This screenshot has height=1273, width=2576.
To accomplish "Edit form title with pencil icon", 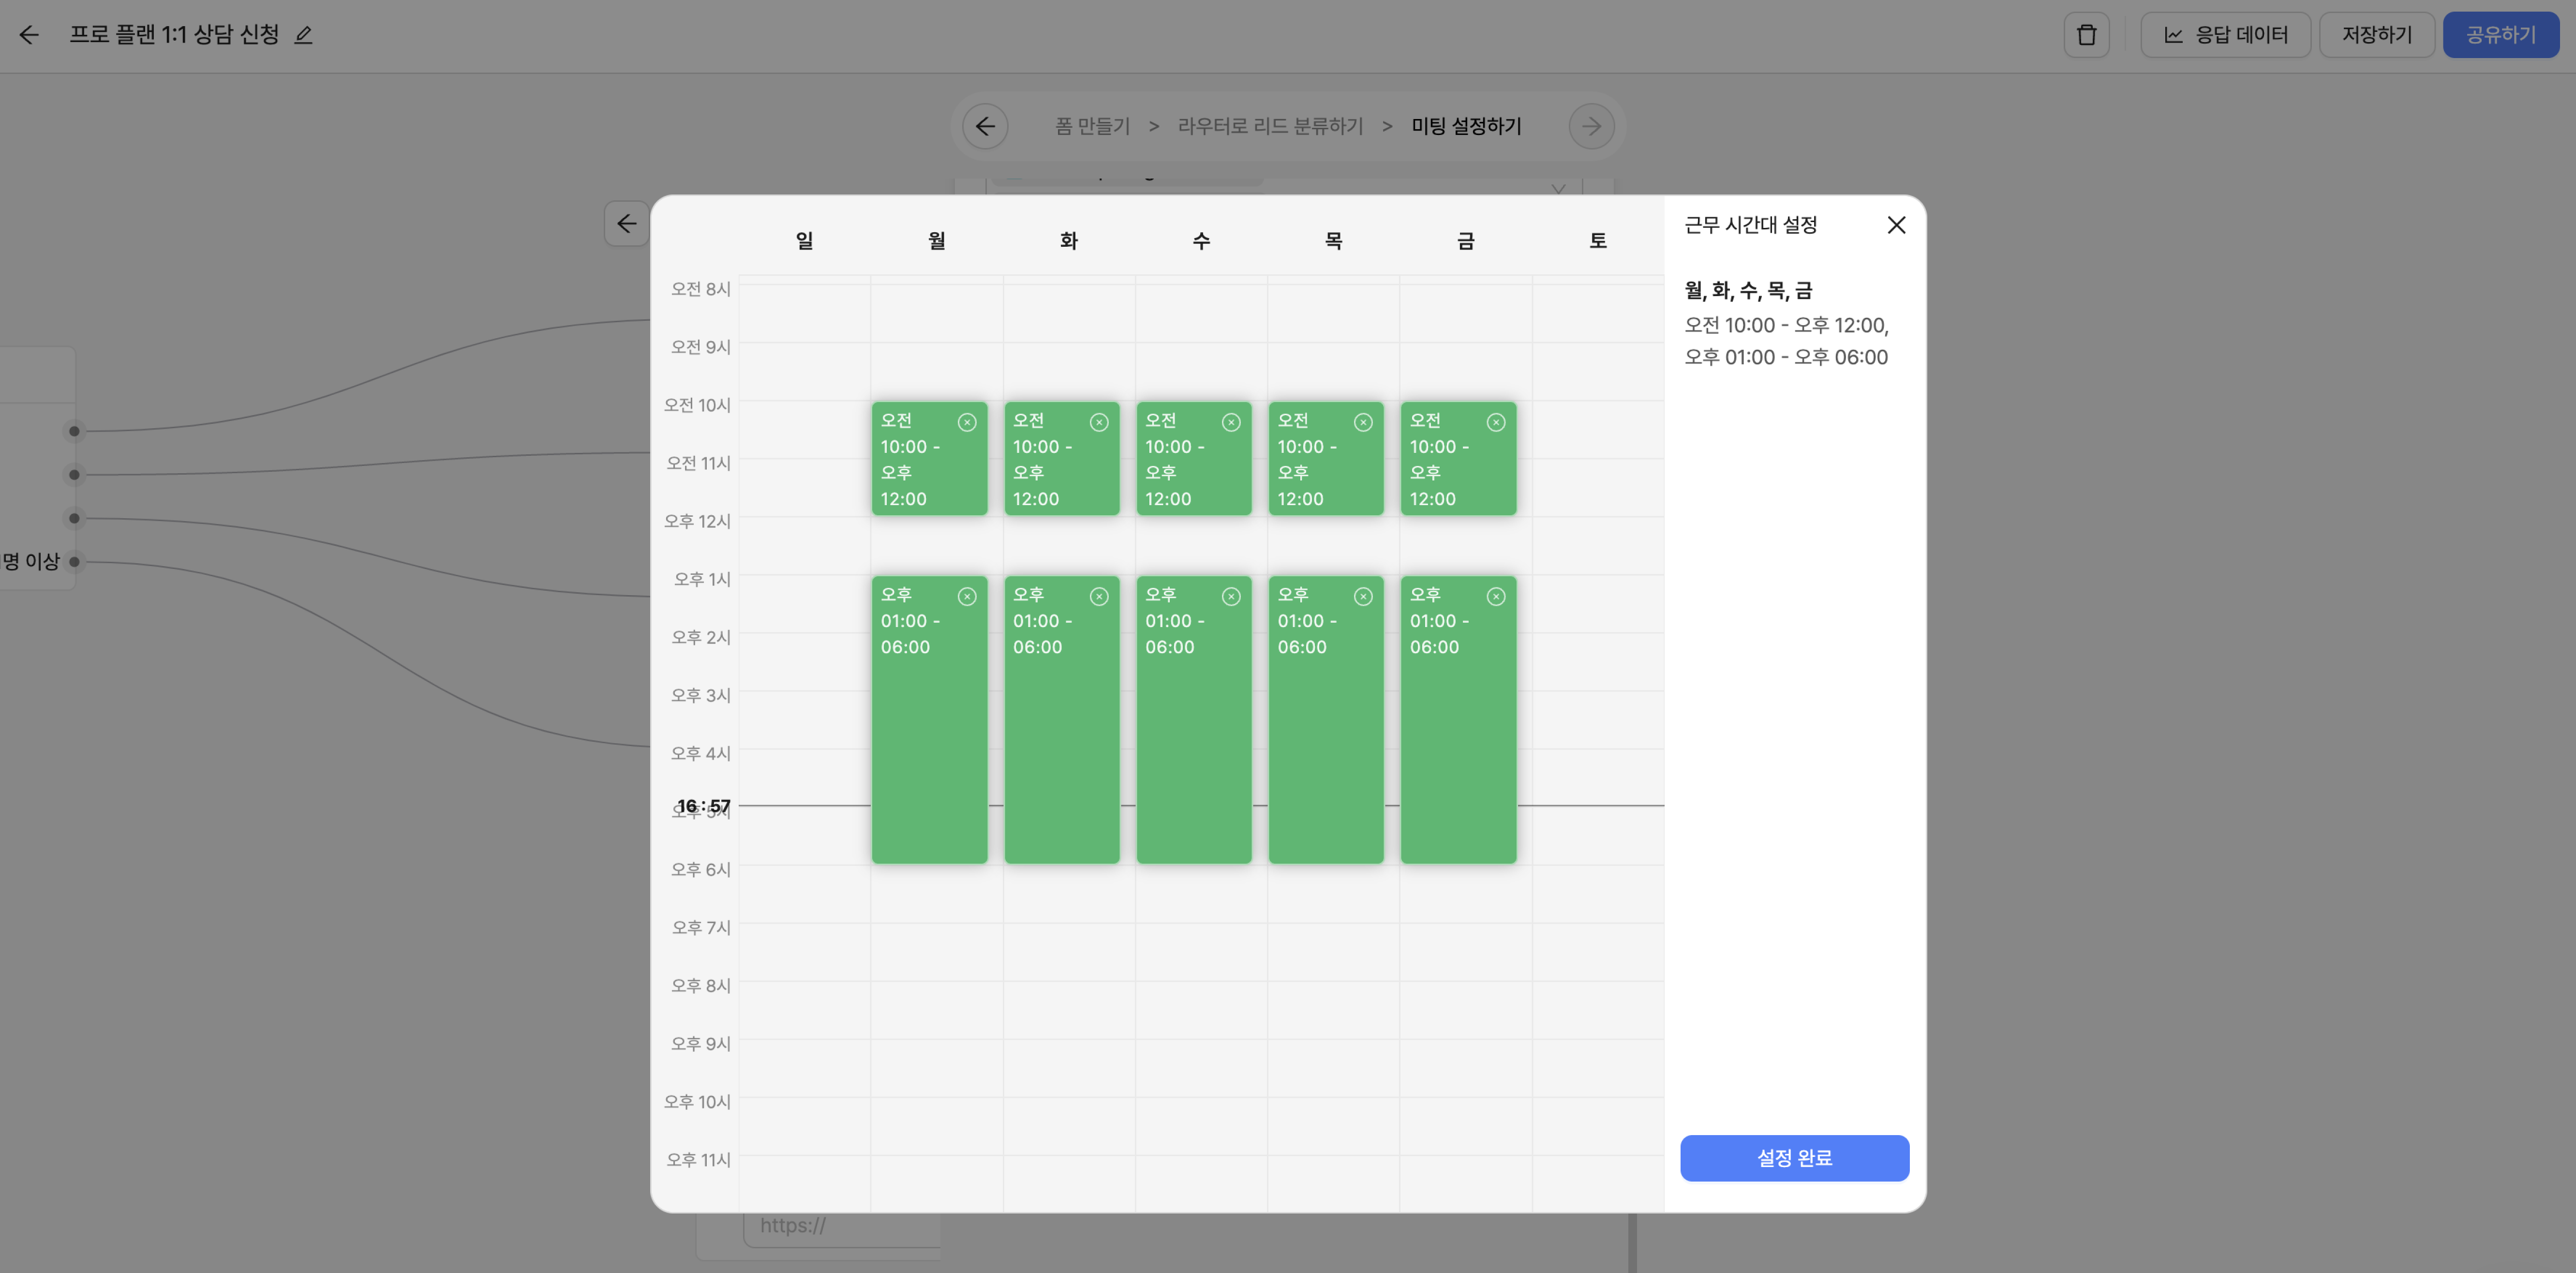I will pos(304,35).
